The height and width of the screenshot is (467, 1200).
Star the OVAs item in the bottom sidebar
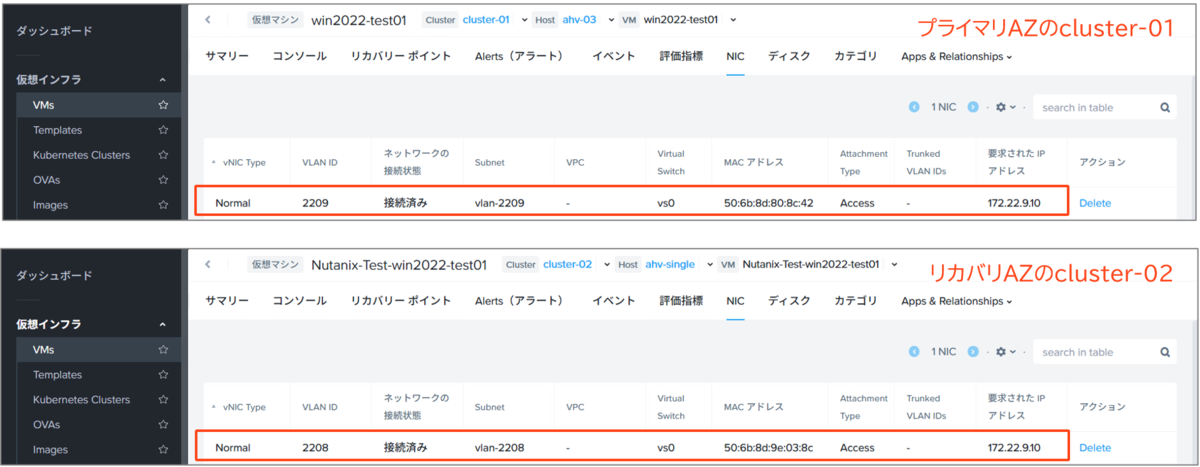(x=163, y=425)
